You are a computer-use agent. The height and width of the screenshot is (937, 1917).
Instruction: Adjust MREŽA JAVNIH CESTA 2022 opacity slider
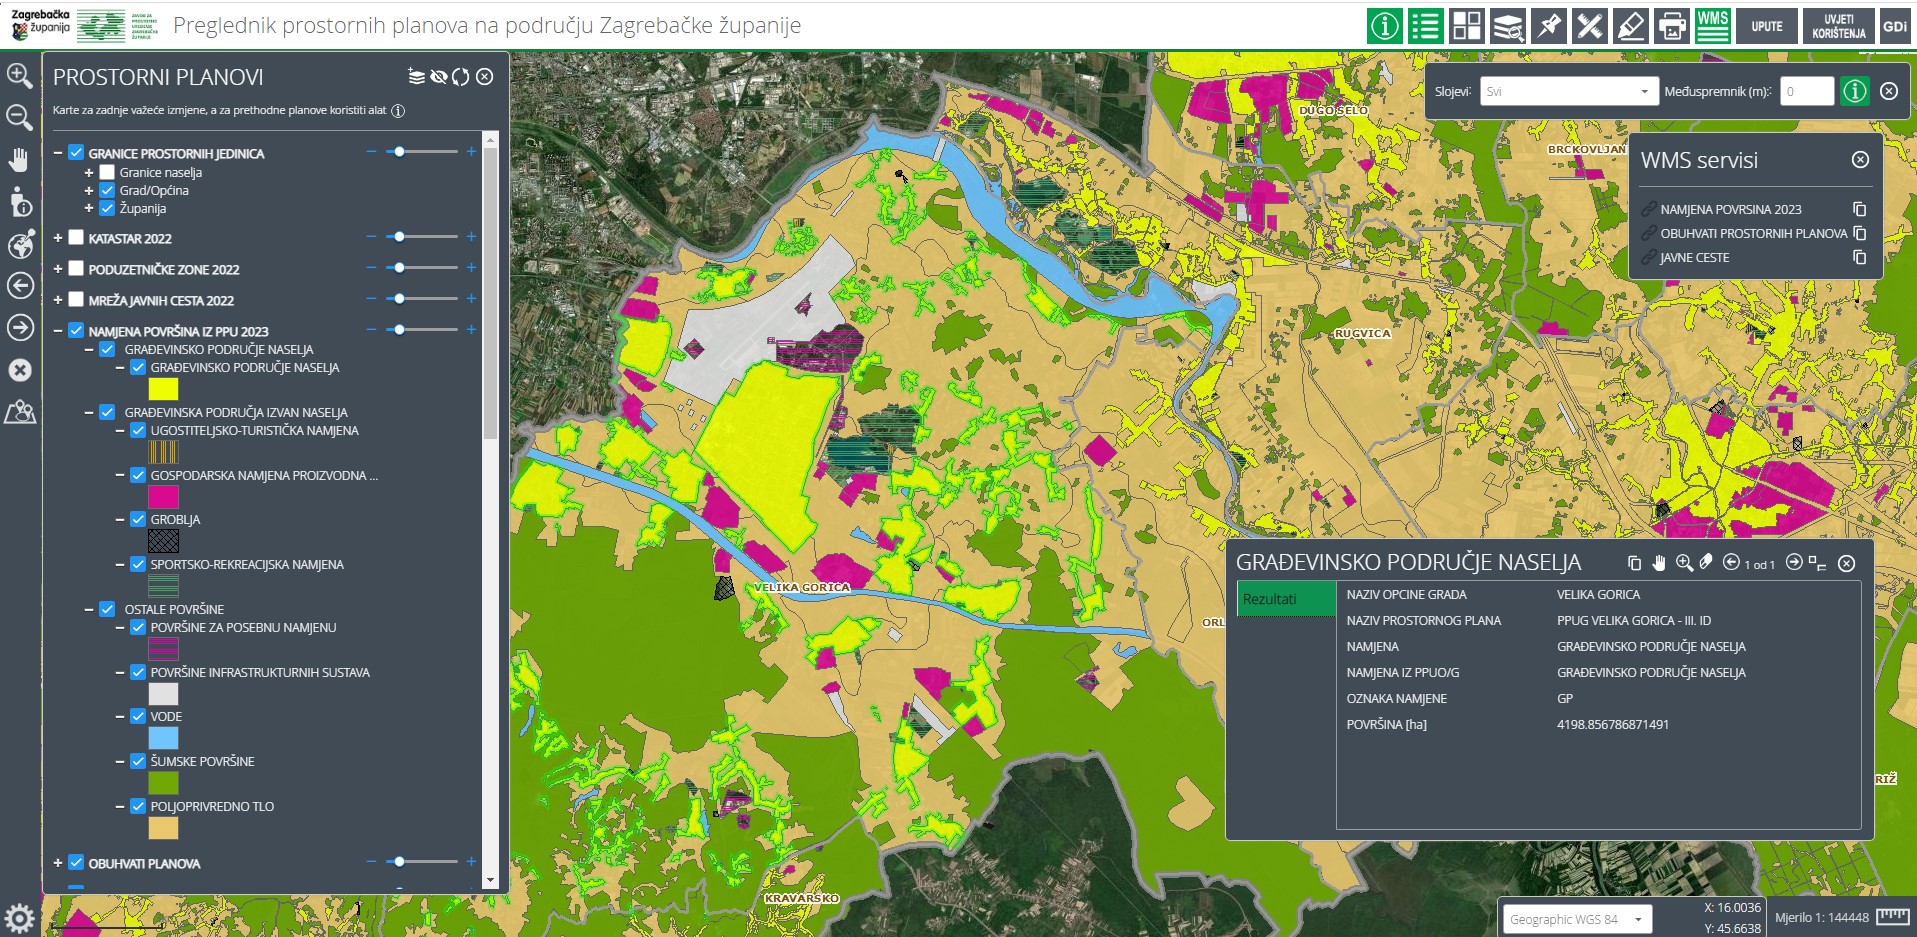click(x=399, y=299)
